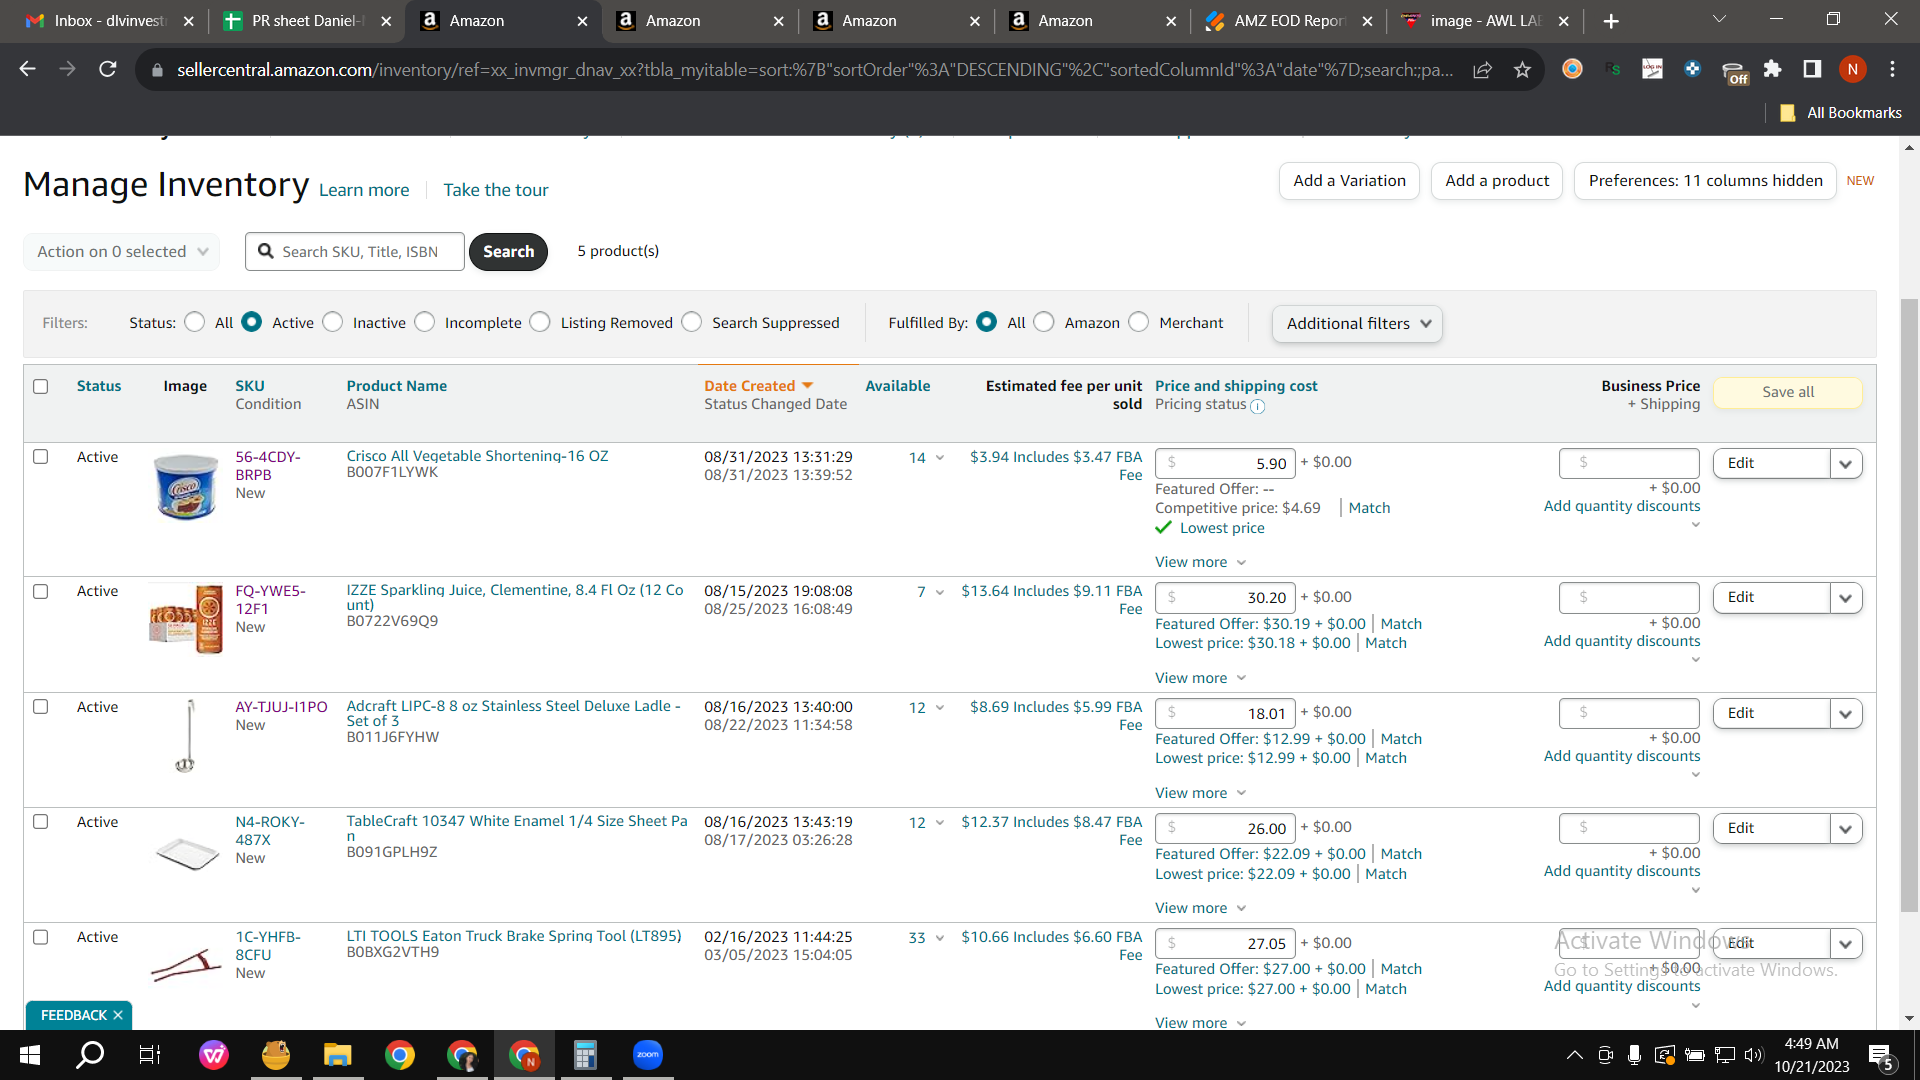Open the TunnelBear app on the taskbar
Image resolution: width=1920 pixels, height=1080 pixels.
275,1055
